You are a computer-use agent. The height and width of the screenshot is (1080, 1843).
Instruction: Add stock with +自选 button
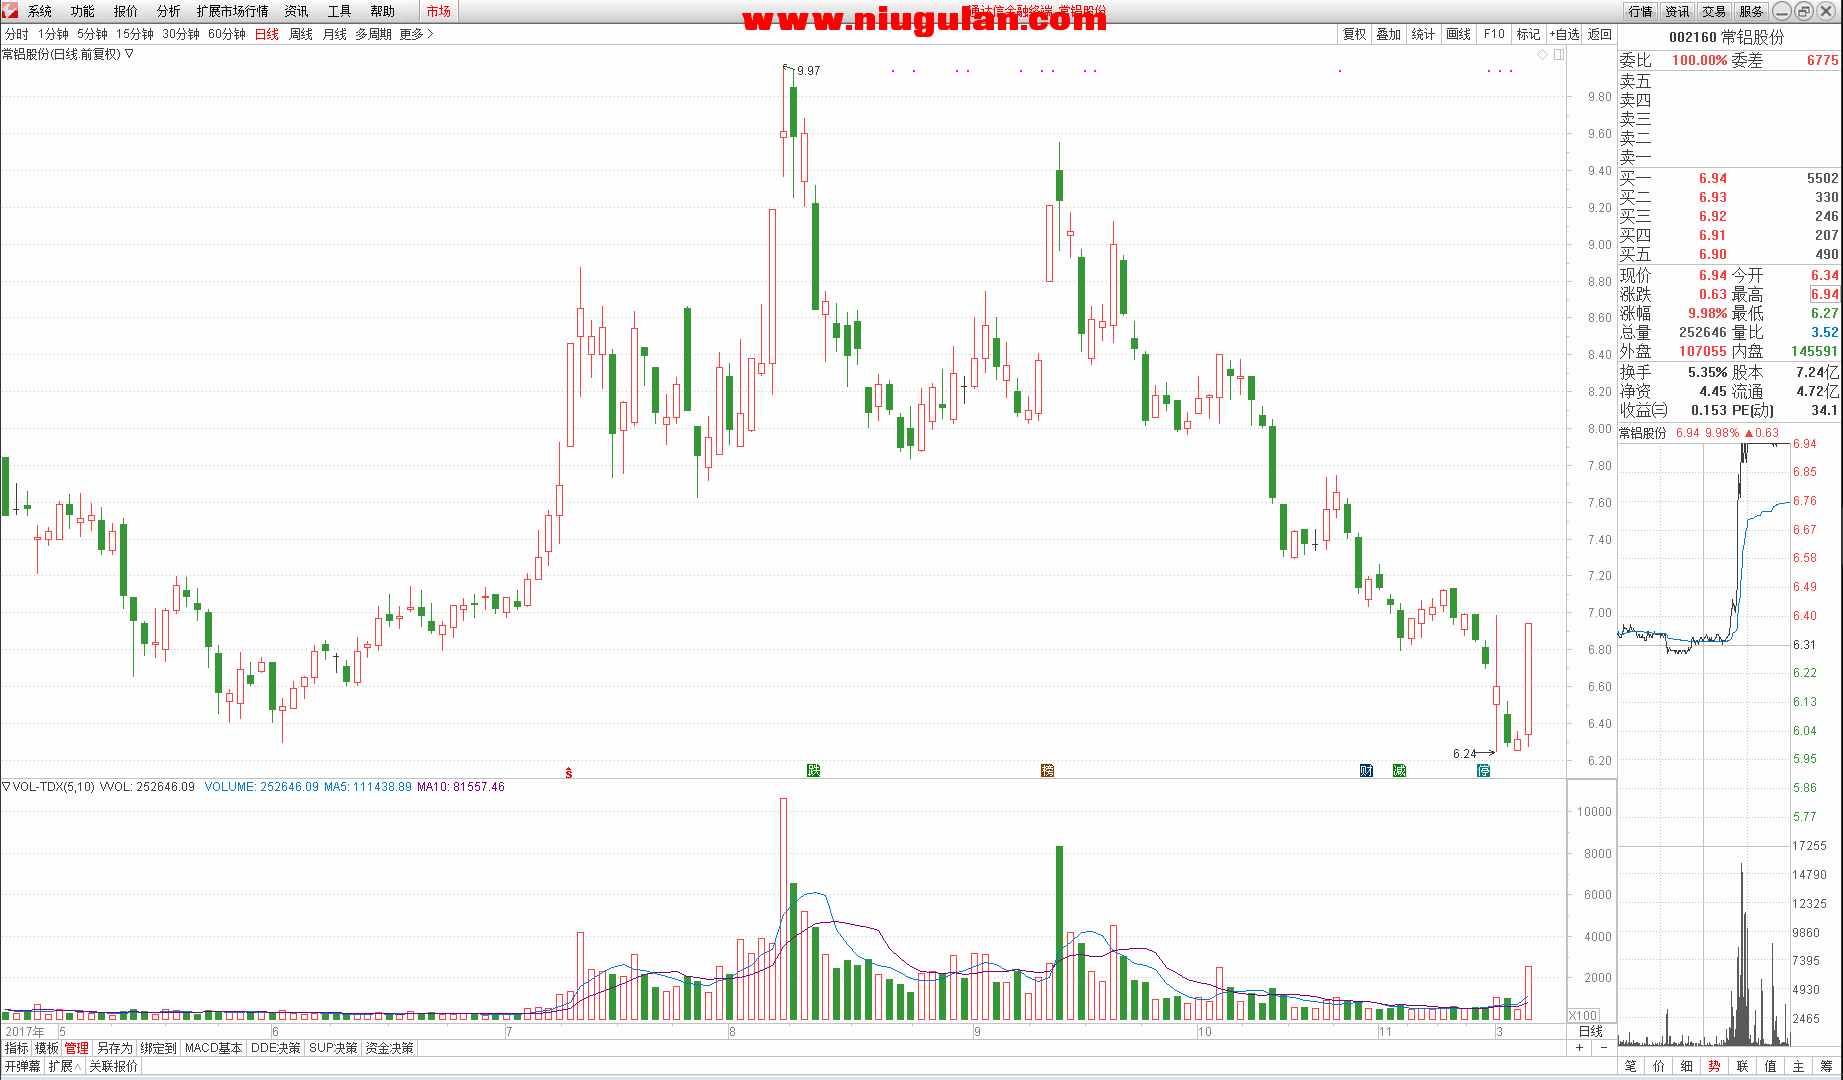(x=1565, y=34)
